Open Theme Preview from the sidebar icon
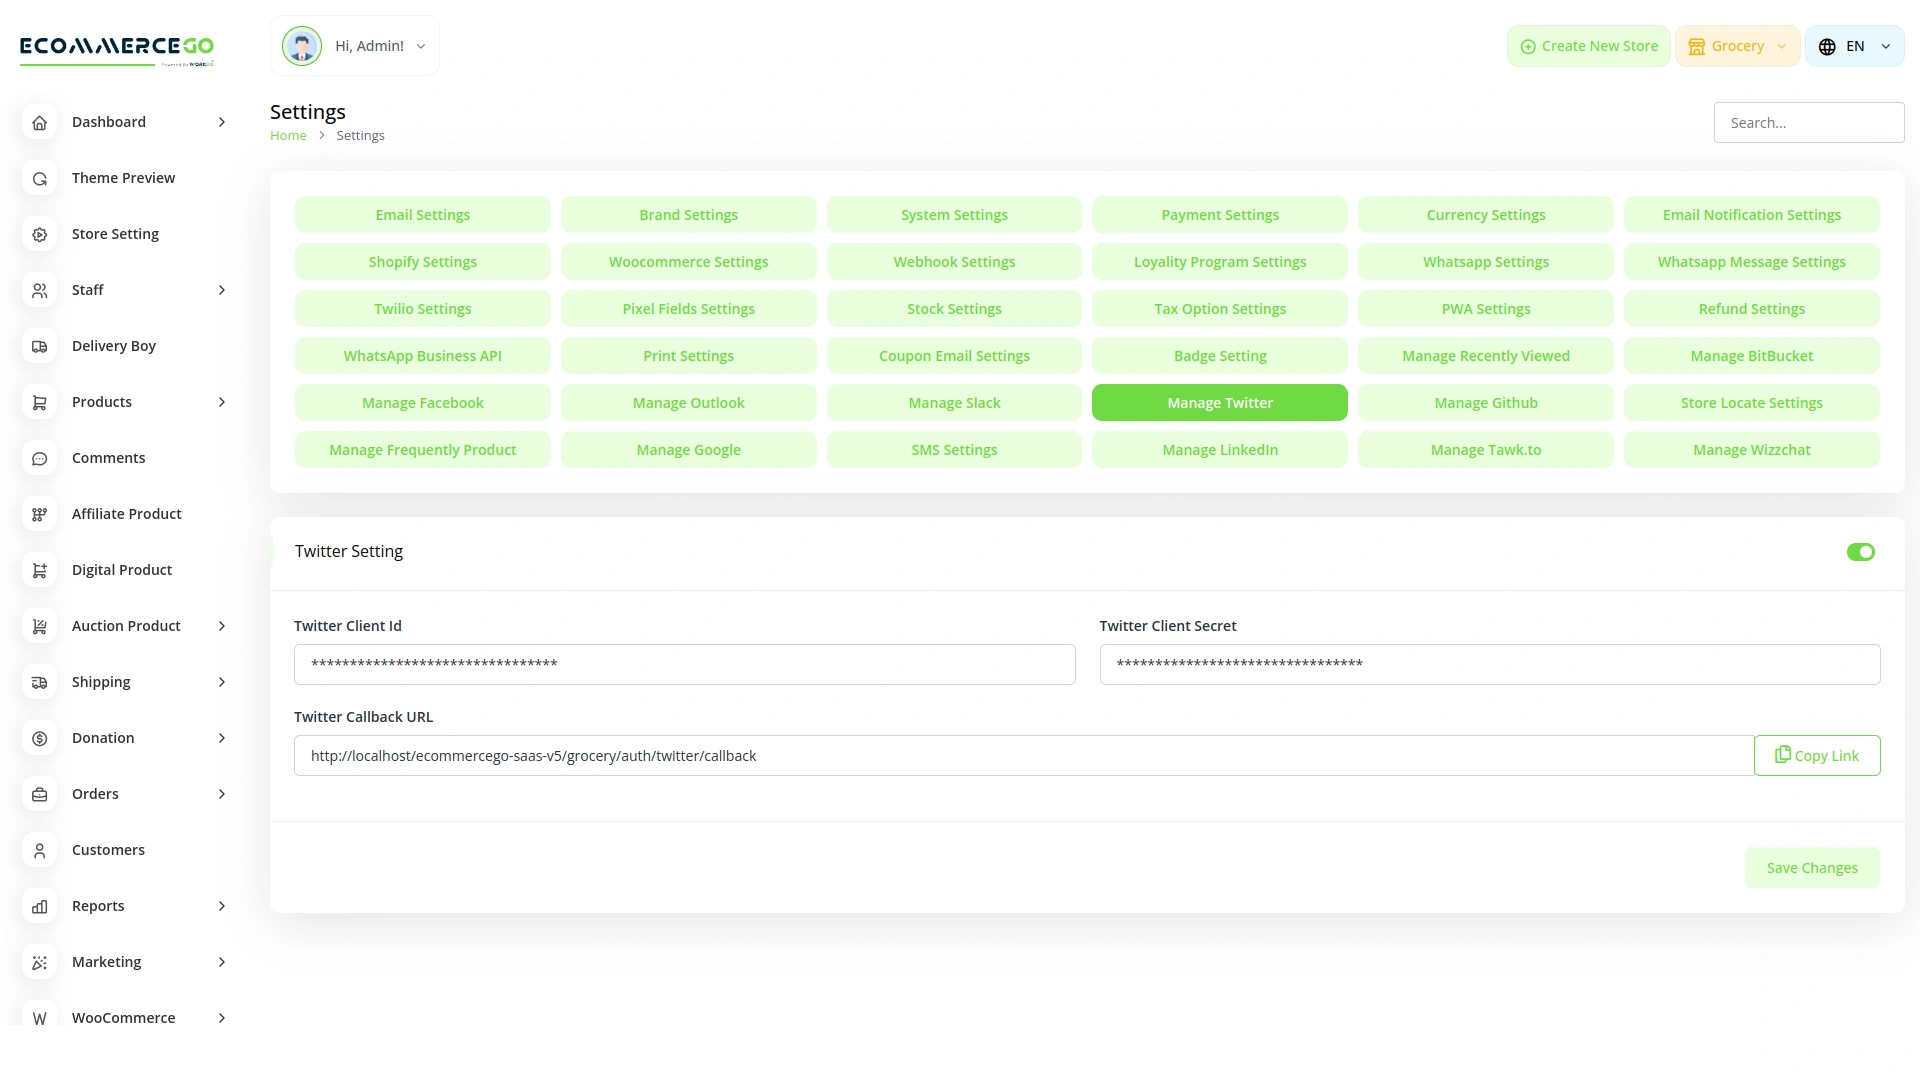1920x1080 pixels. [39, 178]
